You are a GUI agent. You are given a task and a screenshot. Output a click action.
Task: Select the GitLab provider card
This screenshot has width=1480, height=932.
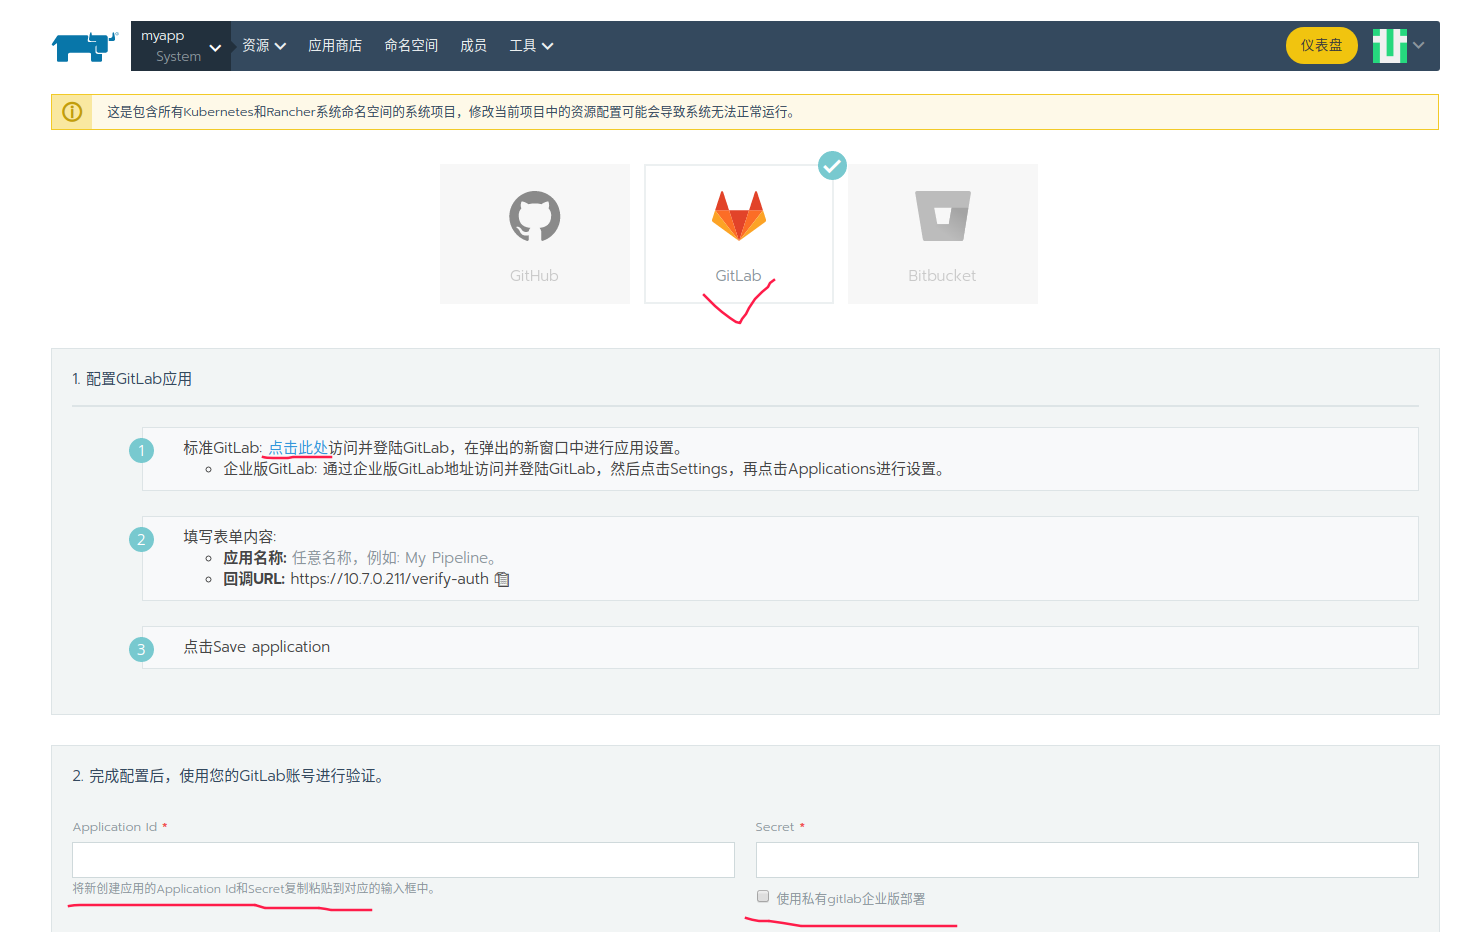click(739, 234)
